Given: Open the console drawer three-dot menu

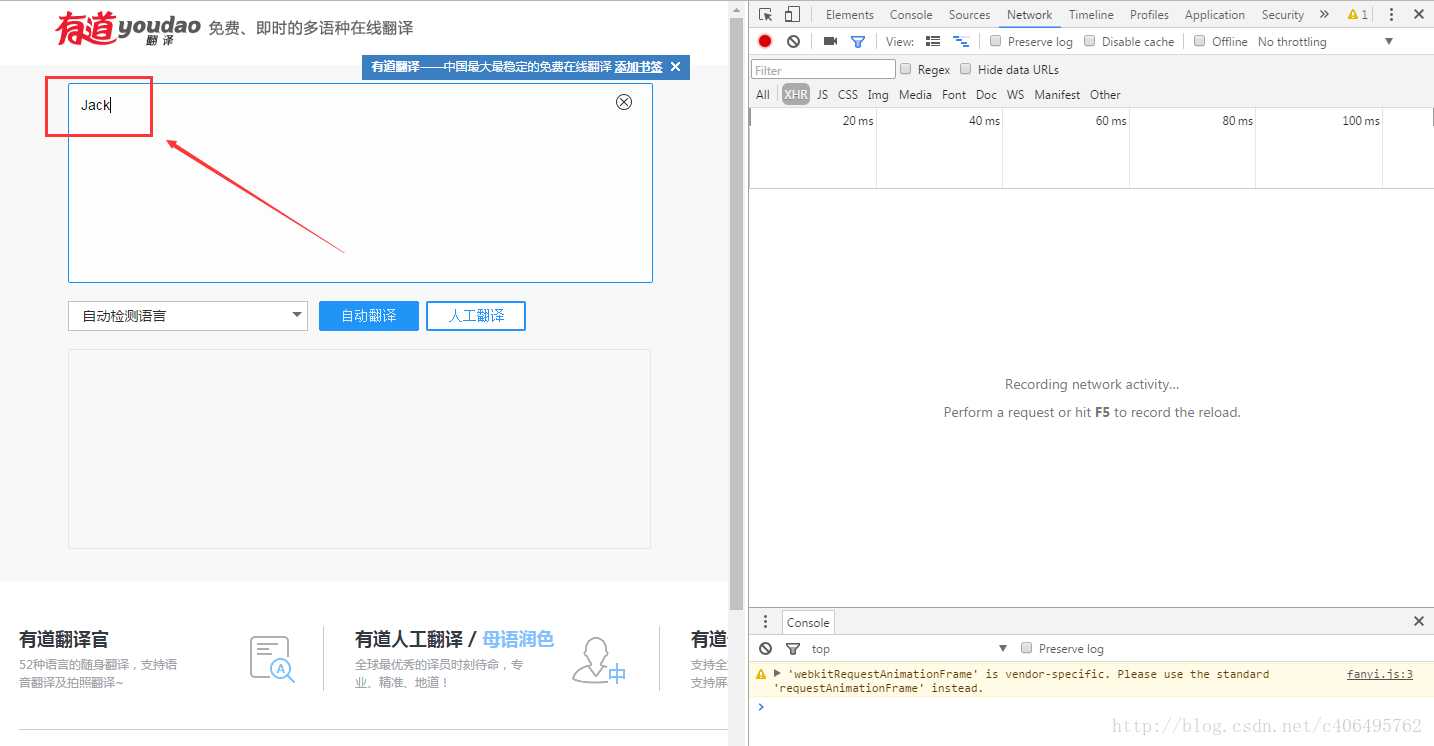Looking at the screenshot, I should (765, 621).
